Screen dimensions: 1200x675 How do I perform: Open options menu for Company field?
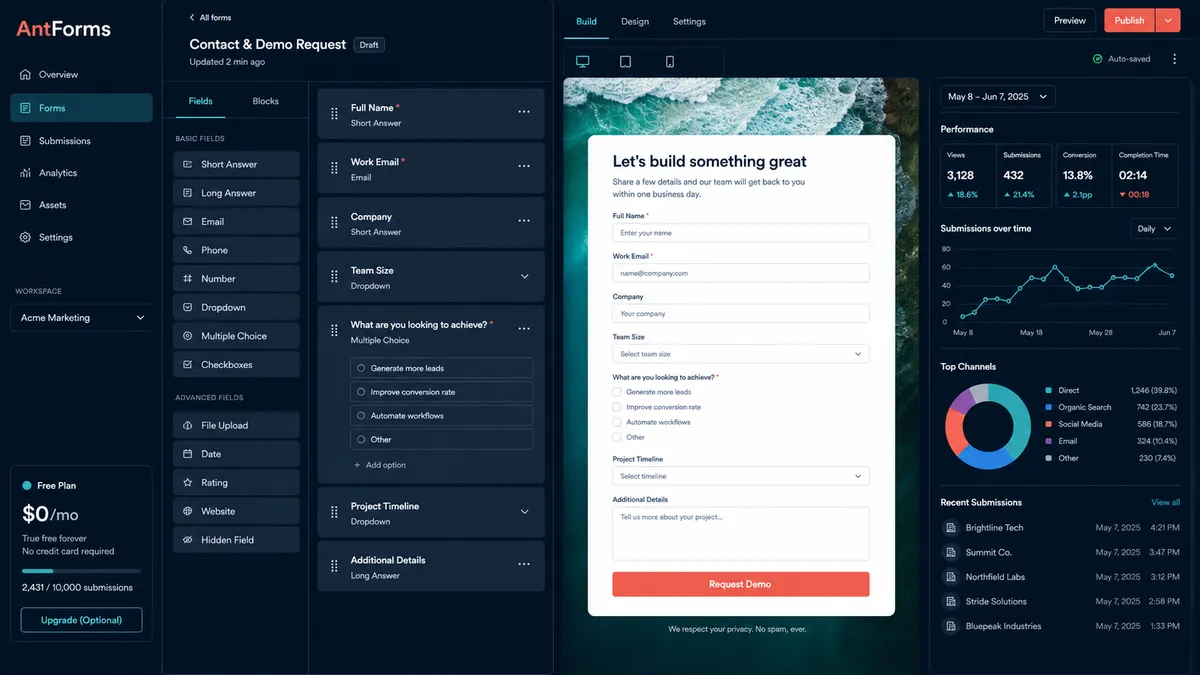click(524, 220)
